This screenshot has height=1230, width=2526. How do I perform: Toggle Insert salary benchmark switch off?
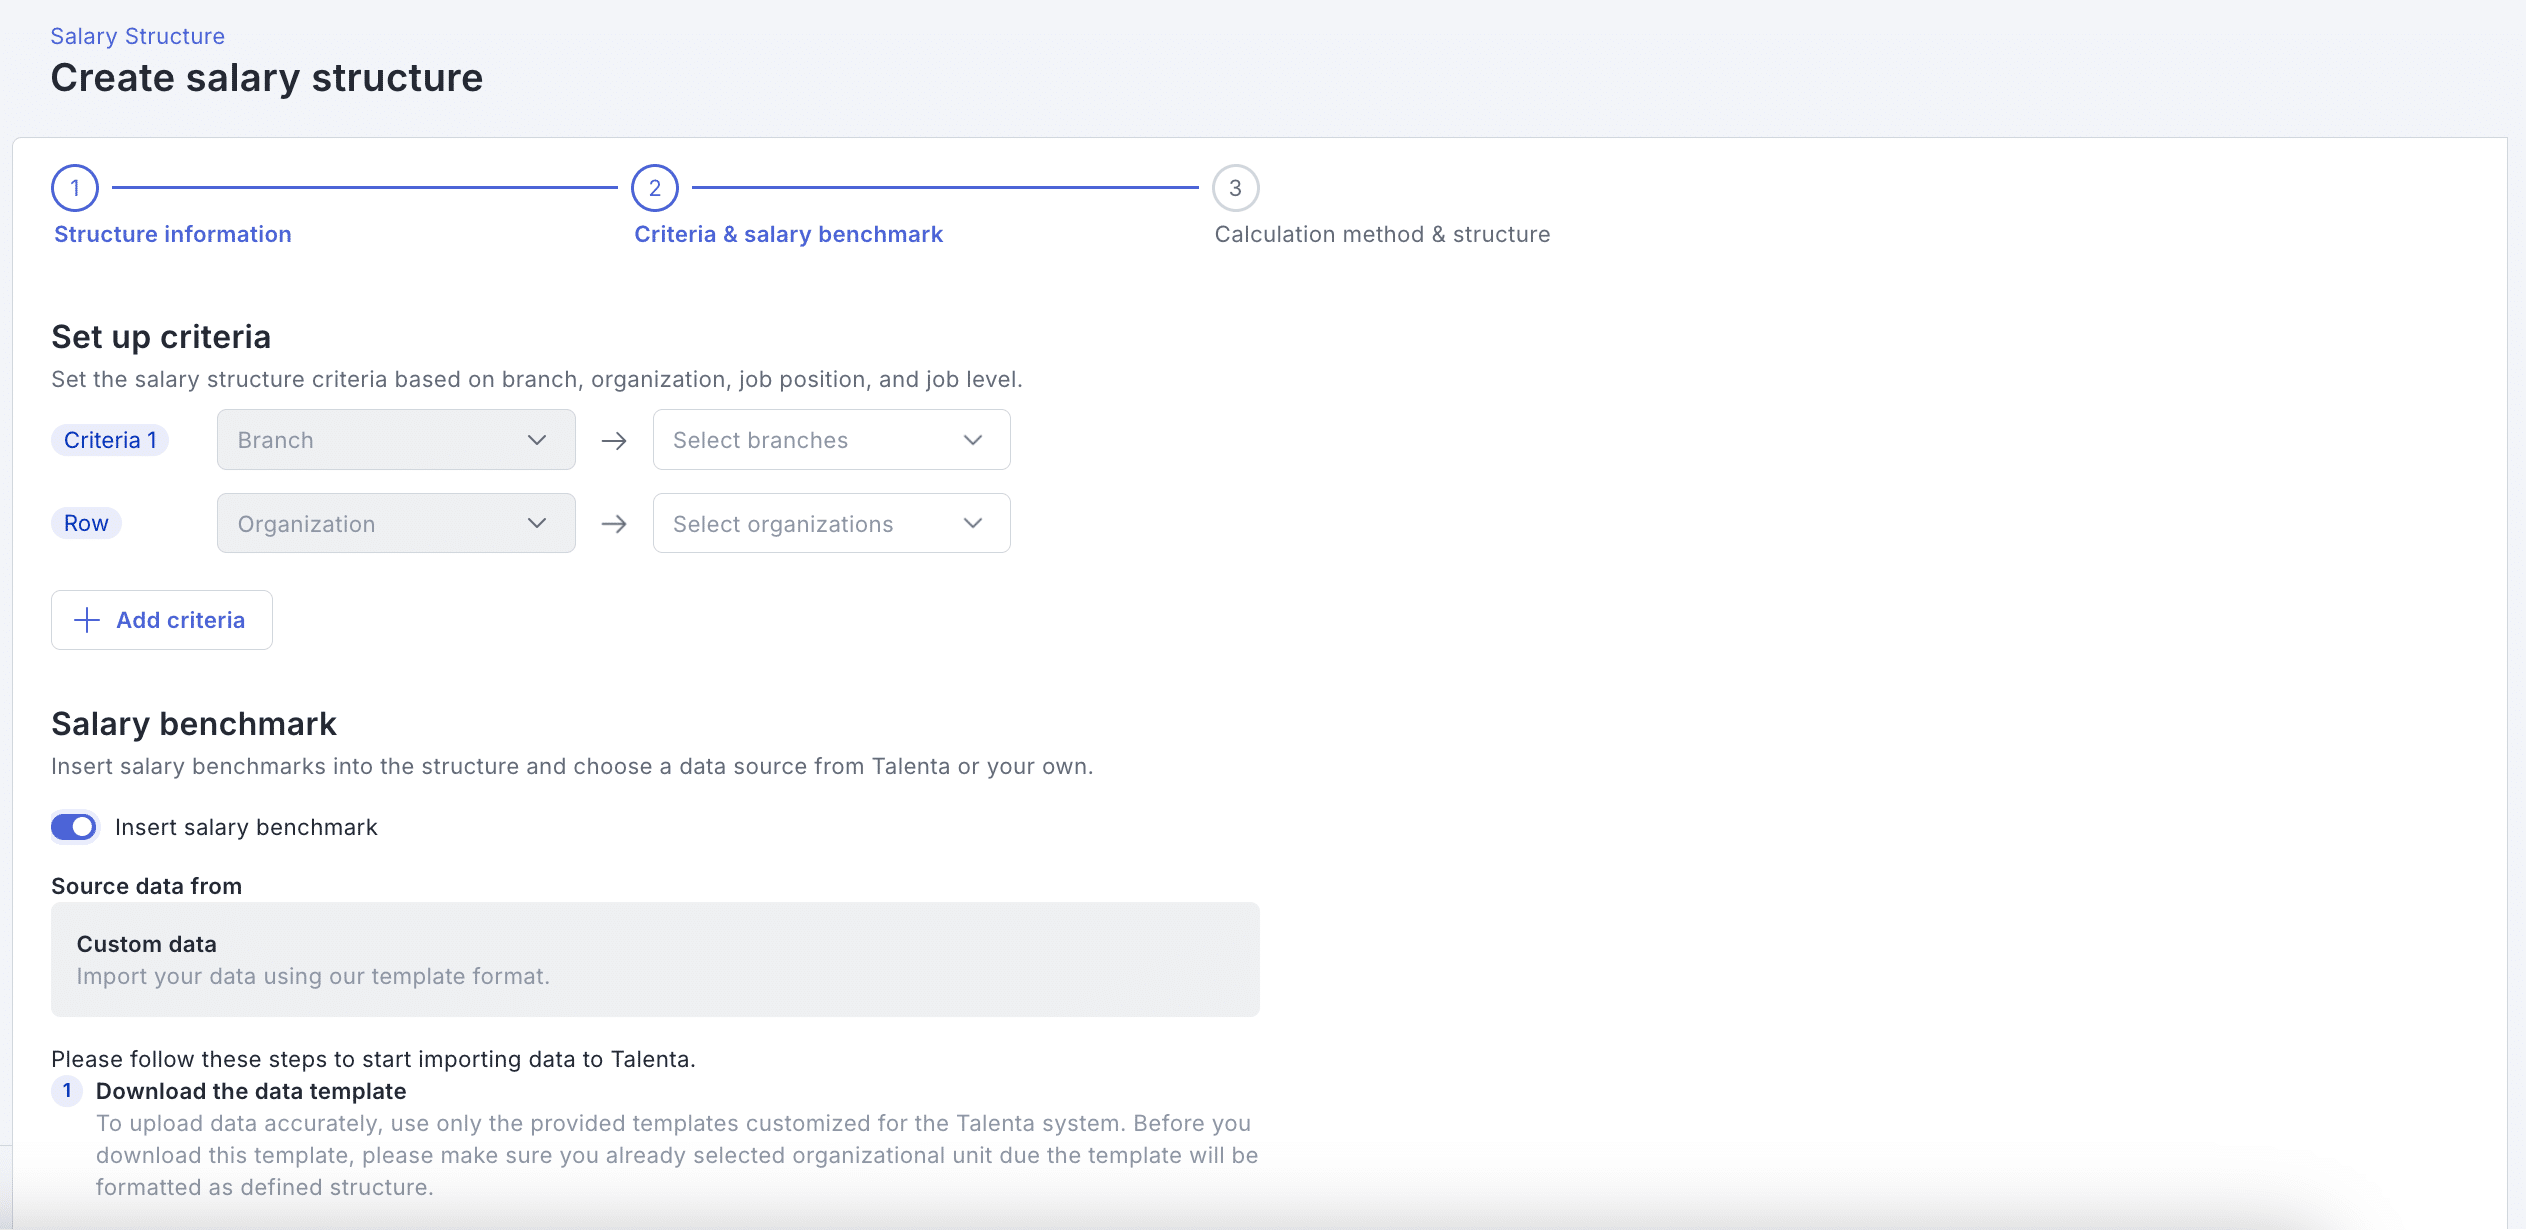click(74, 827)
